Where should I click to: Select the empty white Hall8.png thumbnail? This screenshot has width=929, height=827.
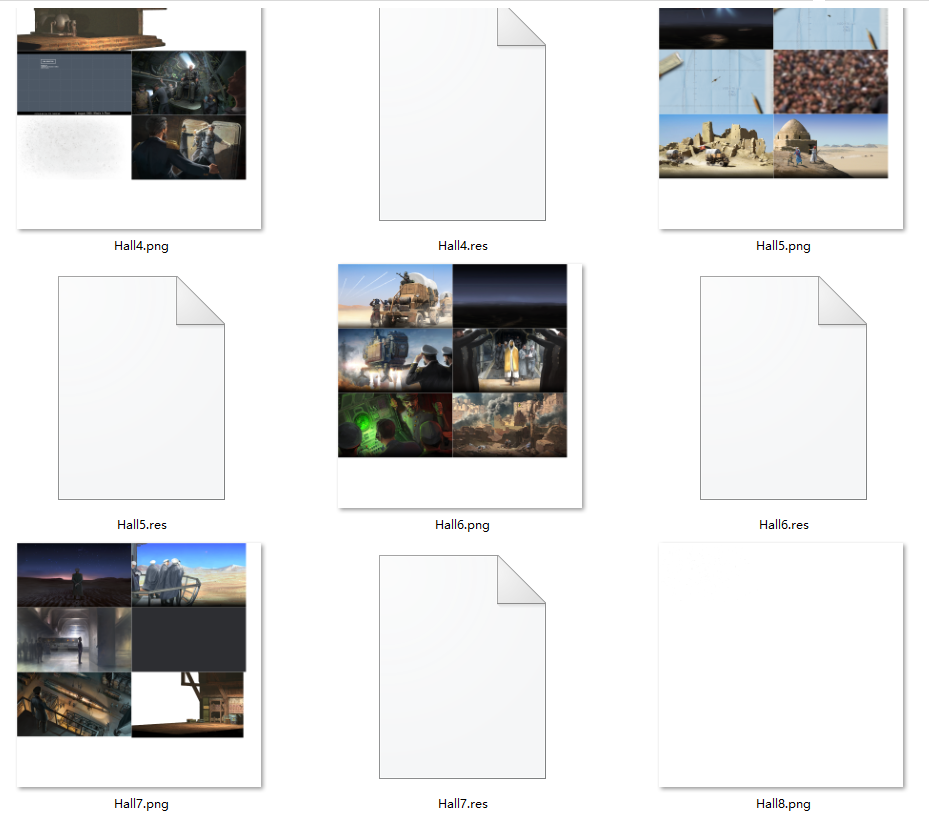coord(781,665)
